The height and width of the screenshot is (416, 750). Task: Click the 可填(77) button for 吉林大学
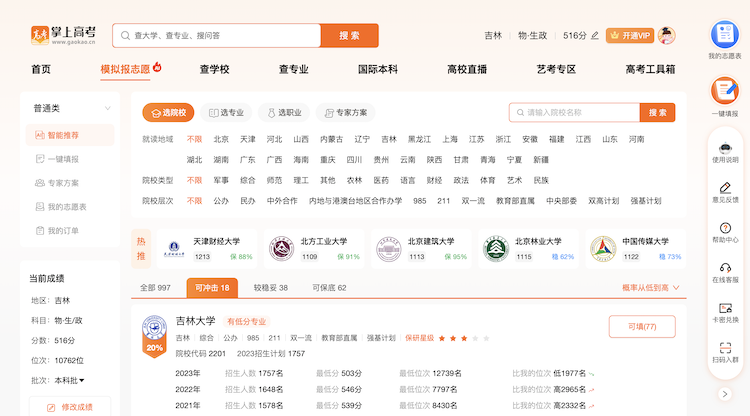[x=642, y=327]
